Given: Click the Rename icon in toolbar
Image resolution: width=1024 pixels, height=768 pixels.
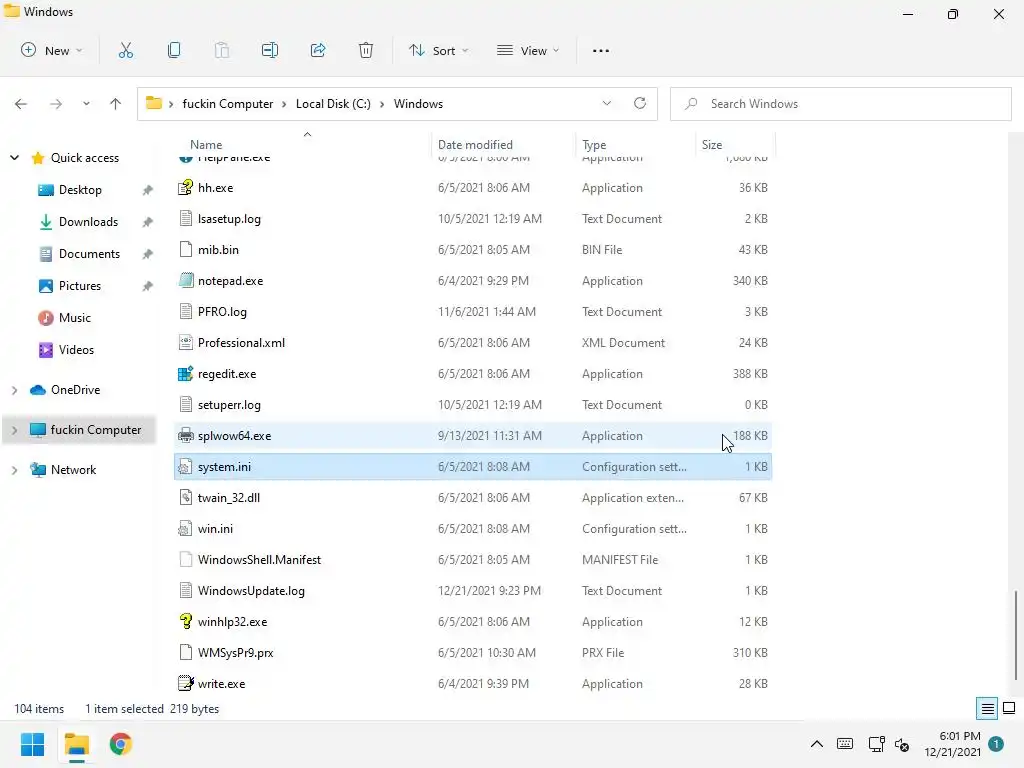Looking at the screenshot, I should [270, 50].
